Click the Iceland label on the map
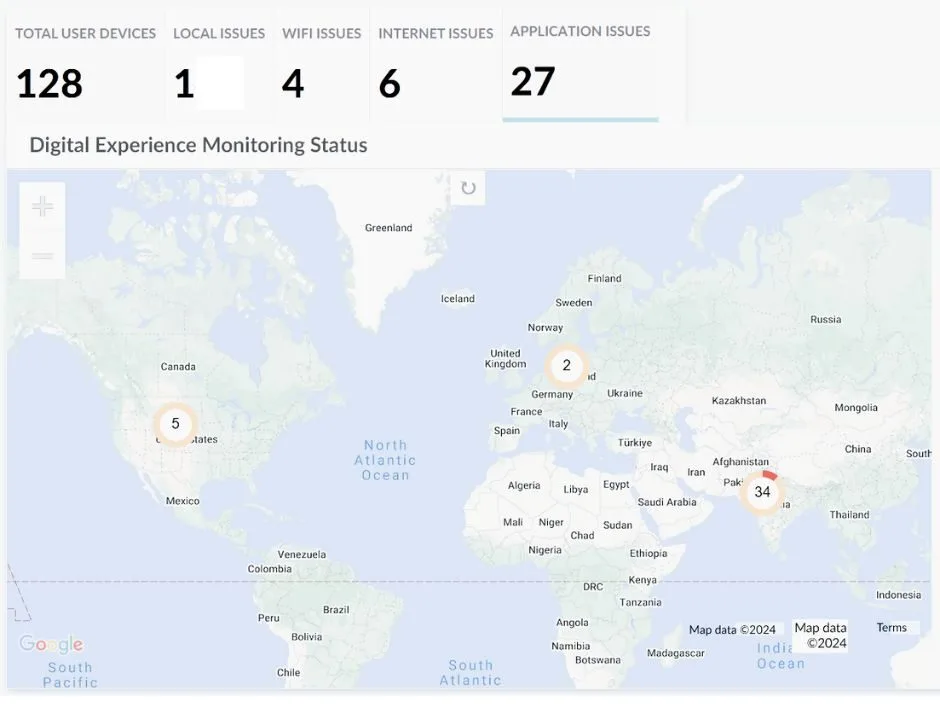 click(457, 299)
